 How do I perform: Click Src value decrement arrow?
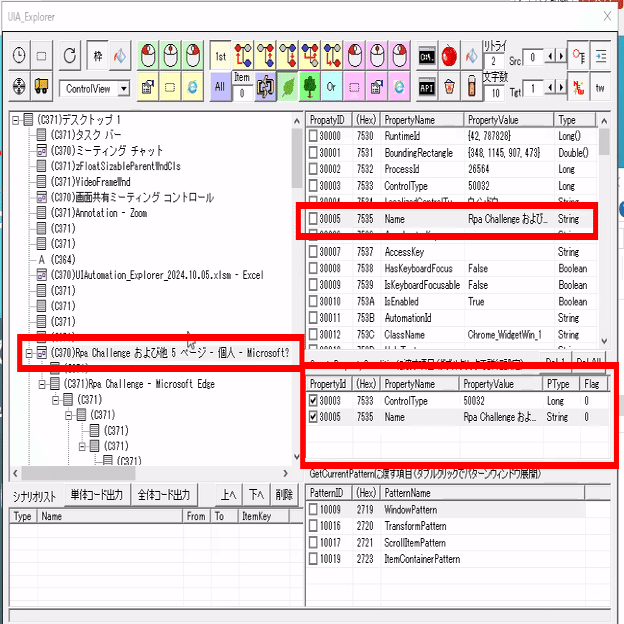tap(550, 56)
